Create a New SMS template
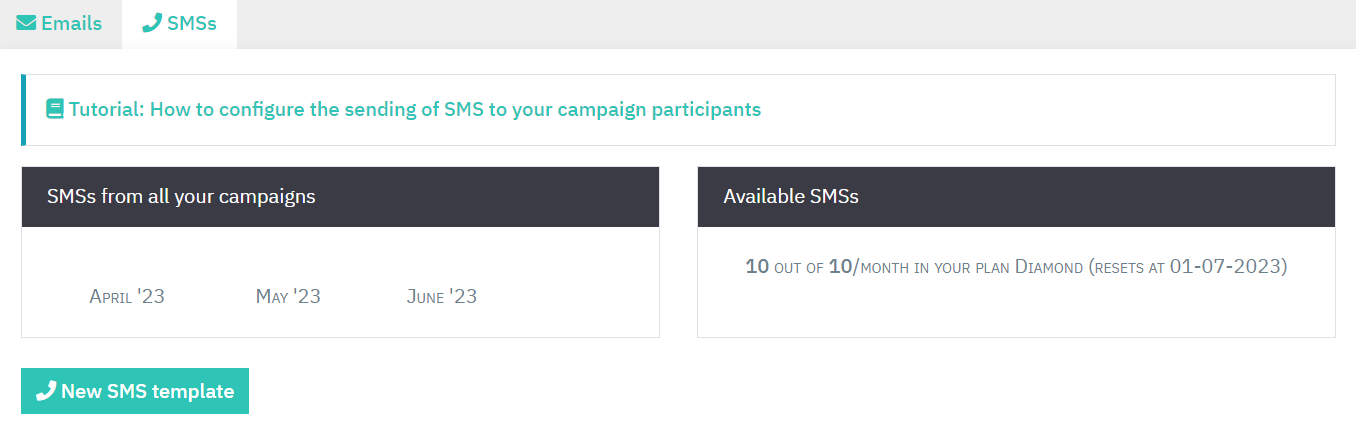The image size is (1356, 443). click(x=135, y=391)
